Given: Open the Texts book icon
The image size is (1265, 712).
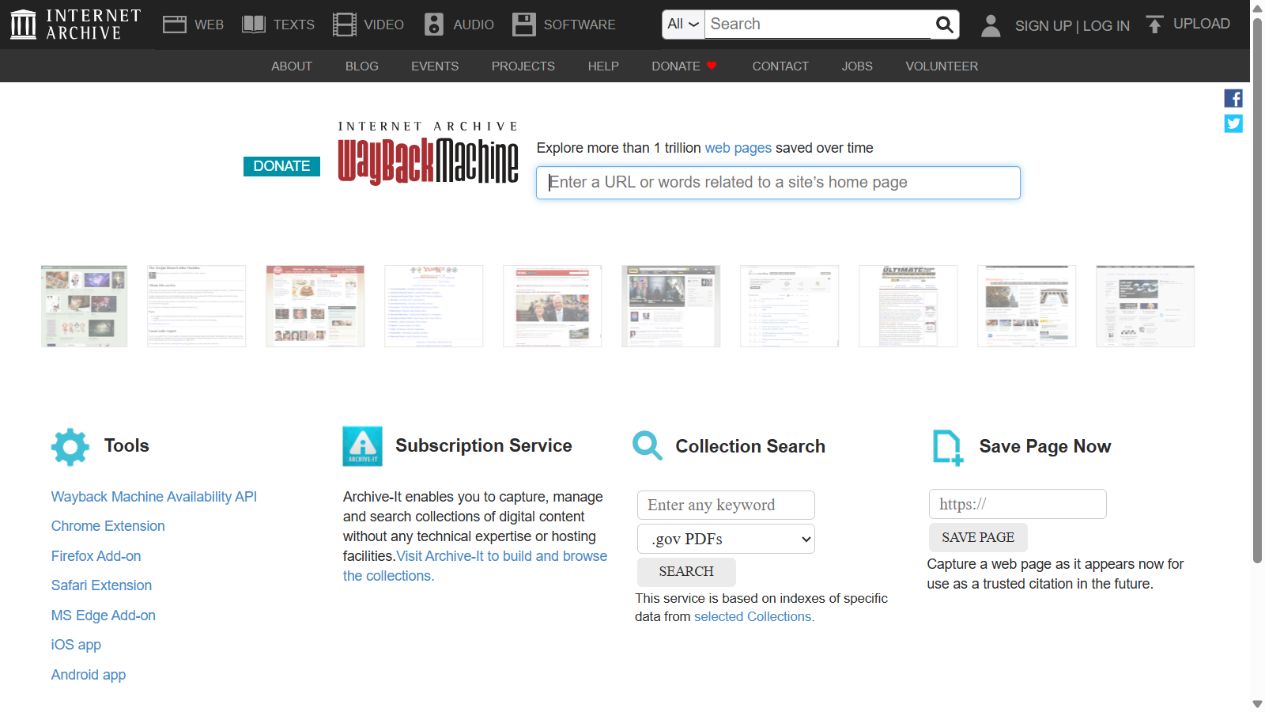Looking at the screenshot, I should [254, 24].
